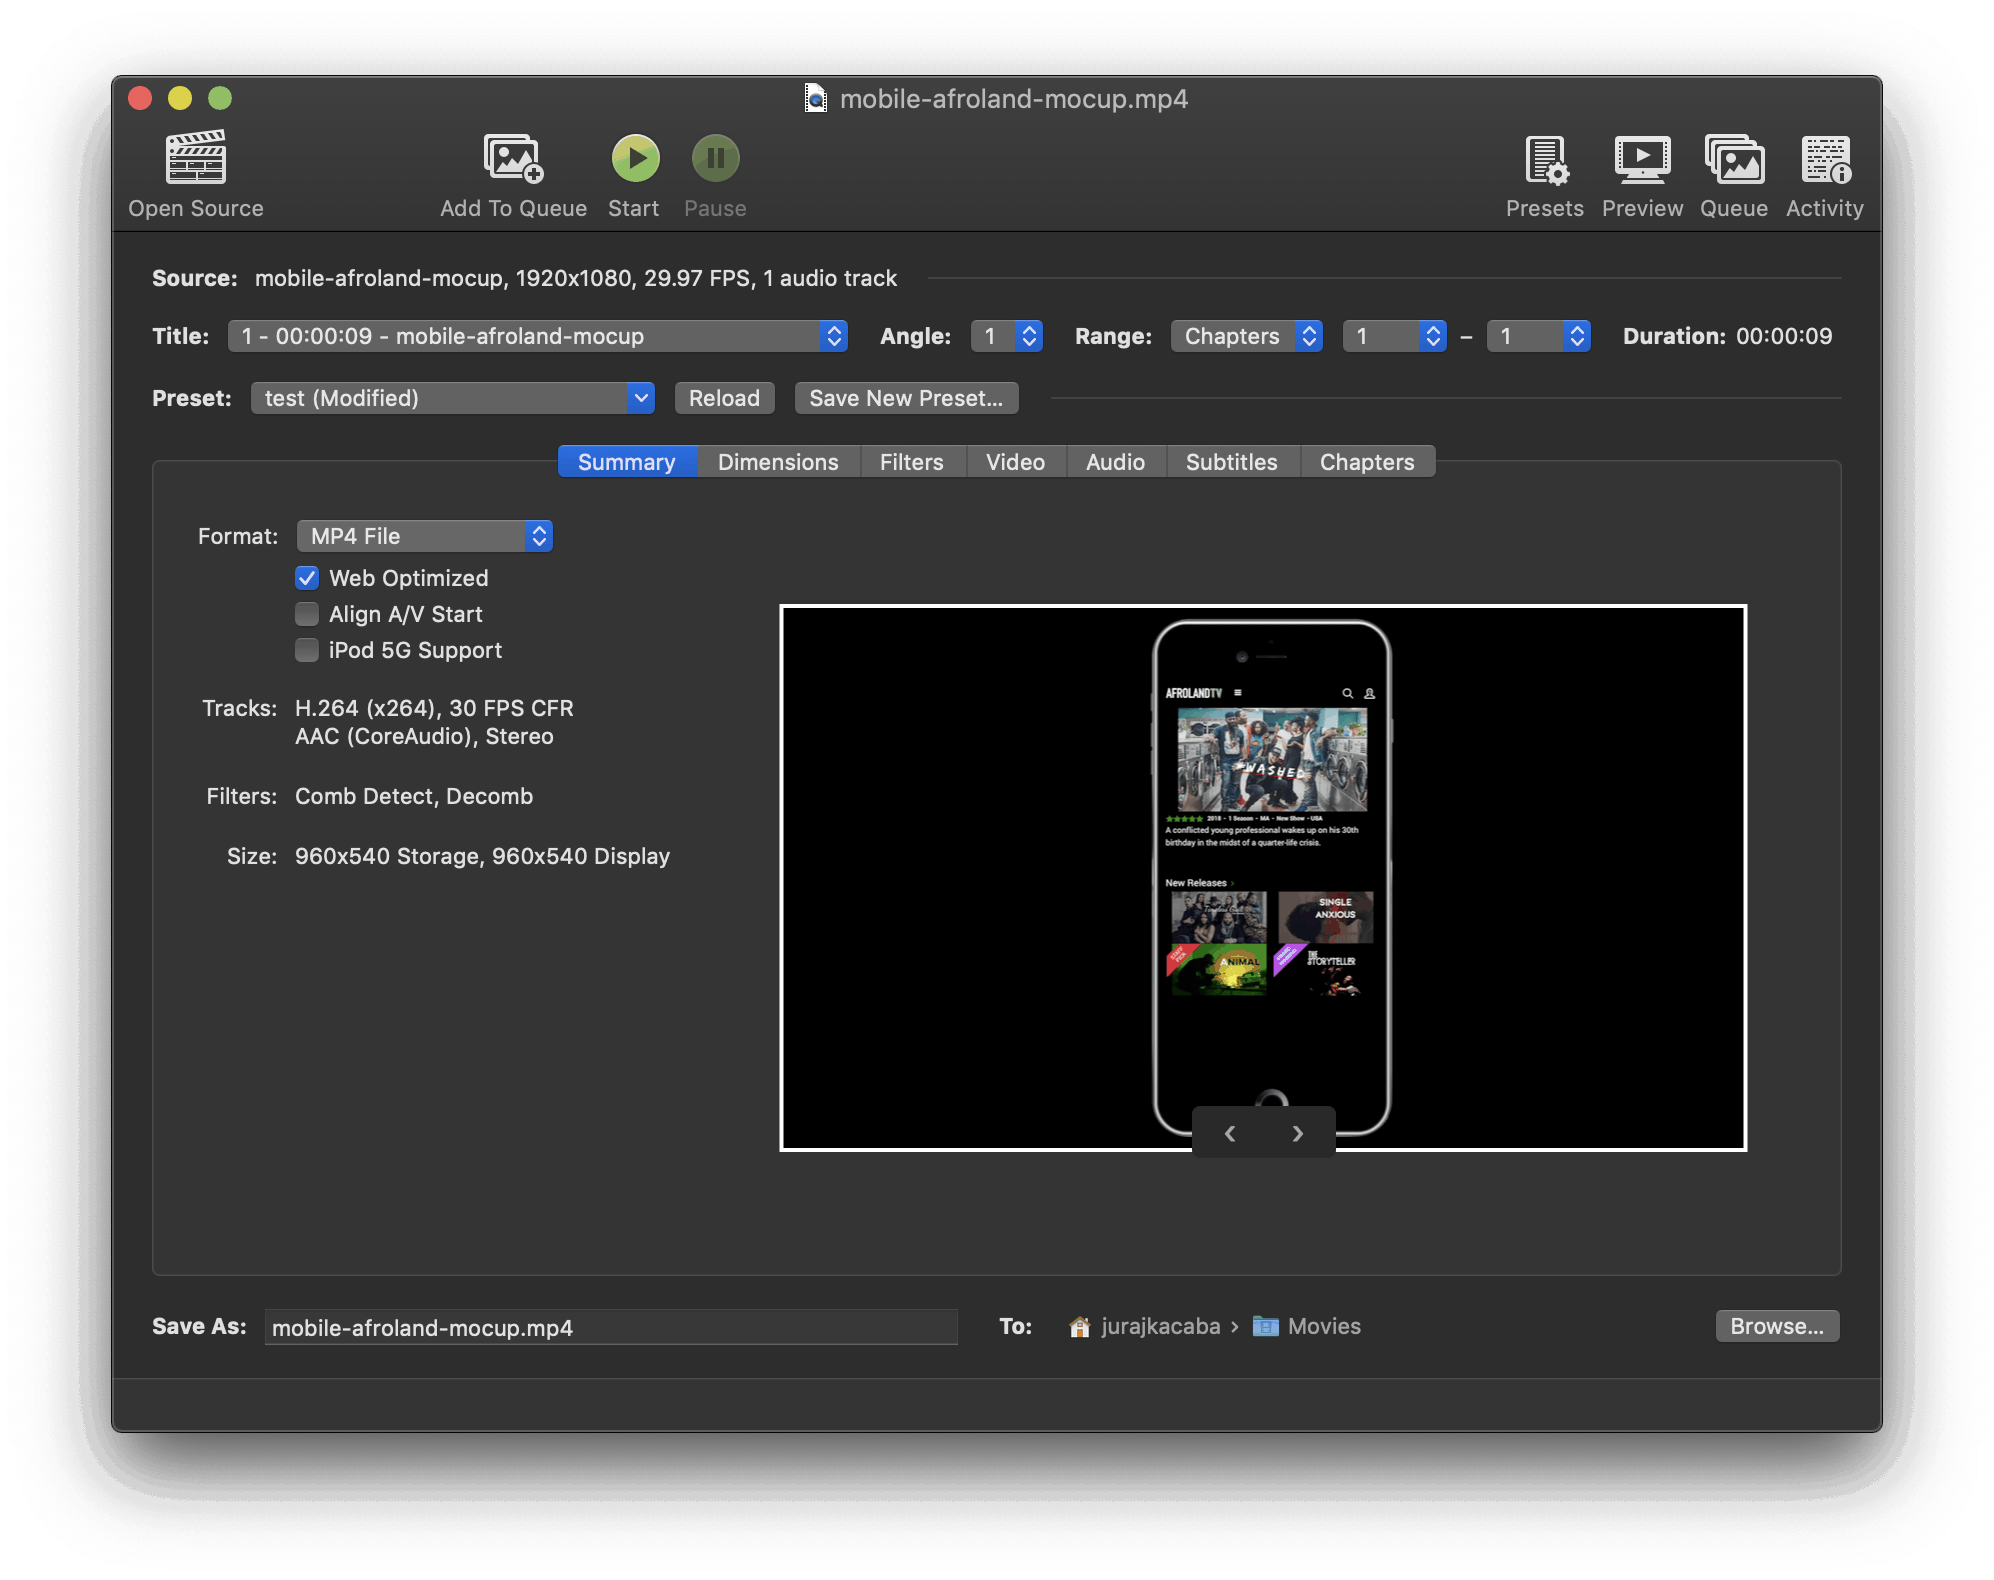The image size is (1994, 1580).
Task: Click the Comb Detect, Decomb filters text
Action: click(x=414, y=796)
